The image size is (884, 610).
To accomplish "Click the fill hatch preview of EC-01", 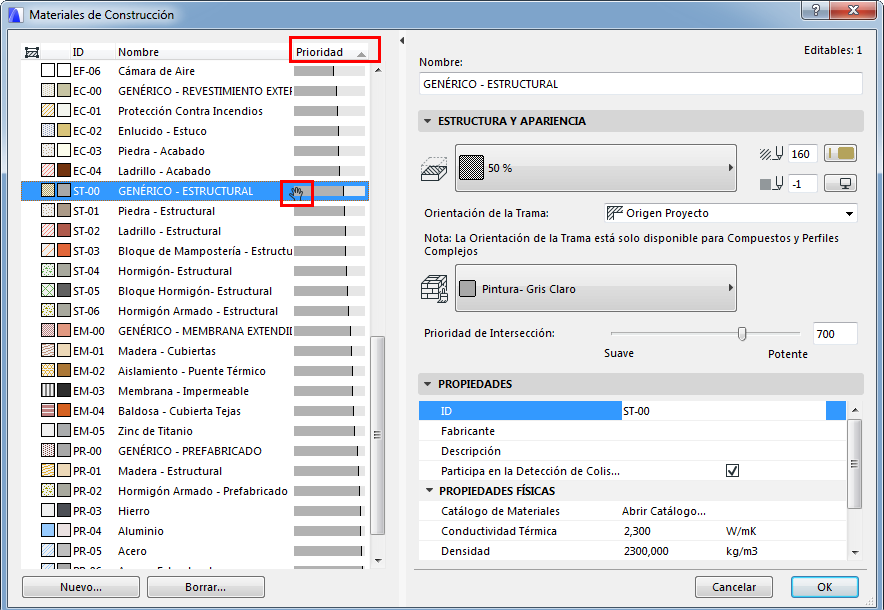I will pos(48,110).
